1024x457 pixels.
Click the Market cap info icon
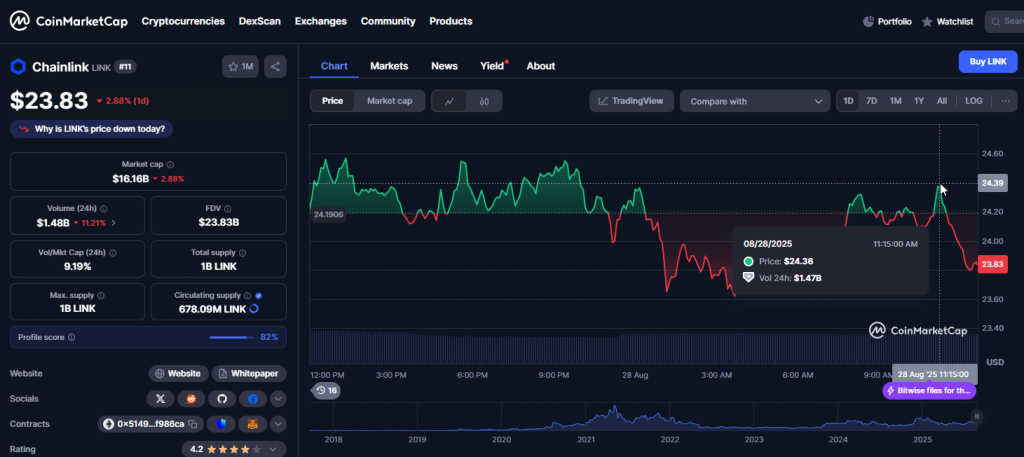[x=170, y=165]
